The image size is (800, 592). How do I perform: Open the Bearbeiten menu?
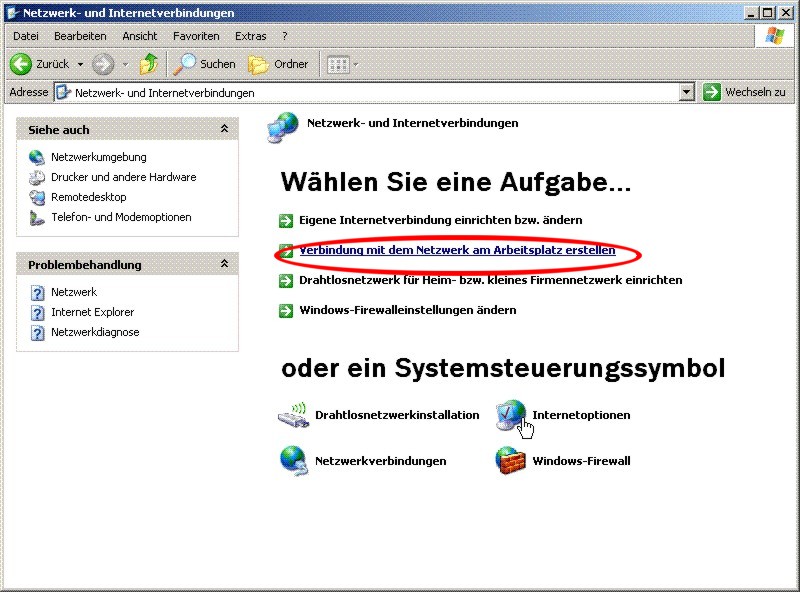[x=80, y=36]
